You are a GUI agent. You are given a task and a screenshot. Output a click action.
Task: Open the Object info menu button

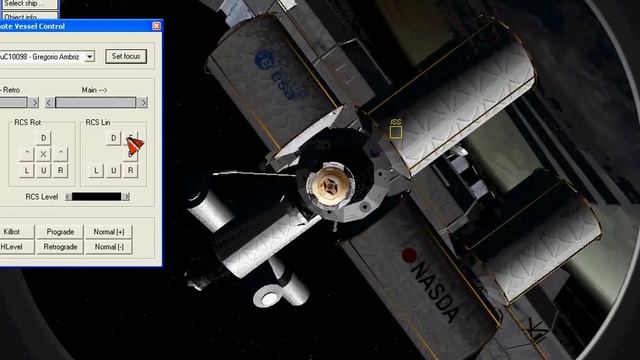point(30,16)
